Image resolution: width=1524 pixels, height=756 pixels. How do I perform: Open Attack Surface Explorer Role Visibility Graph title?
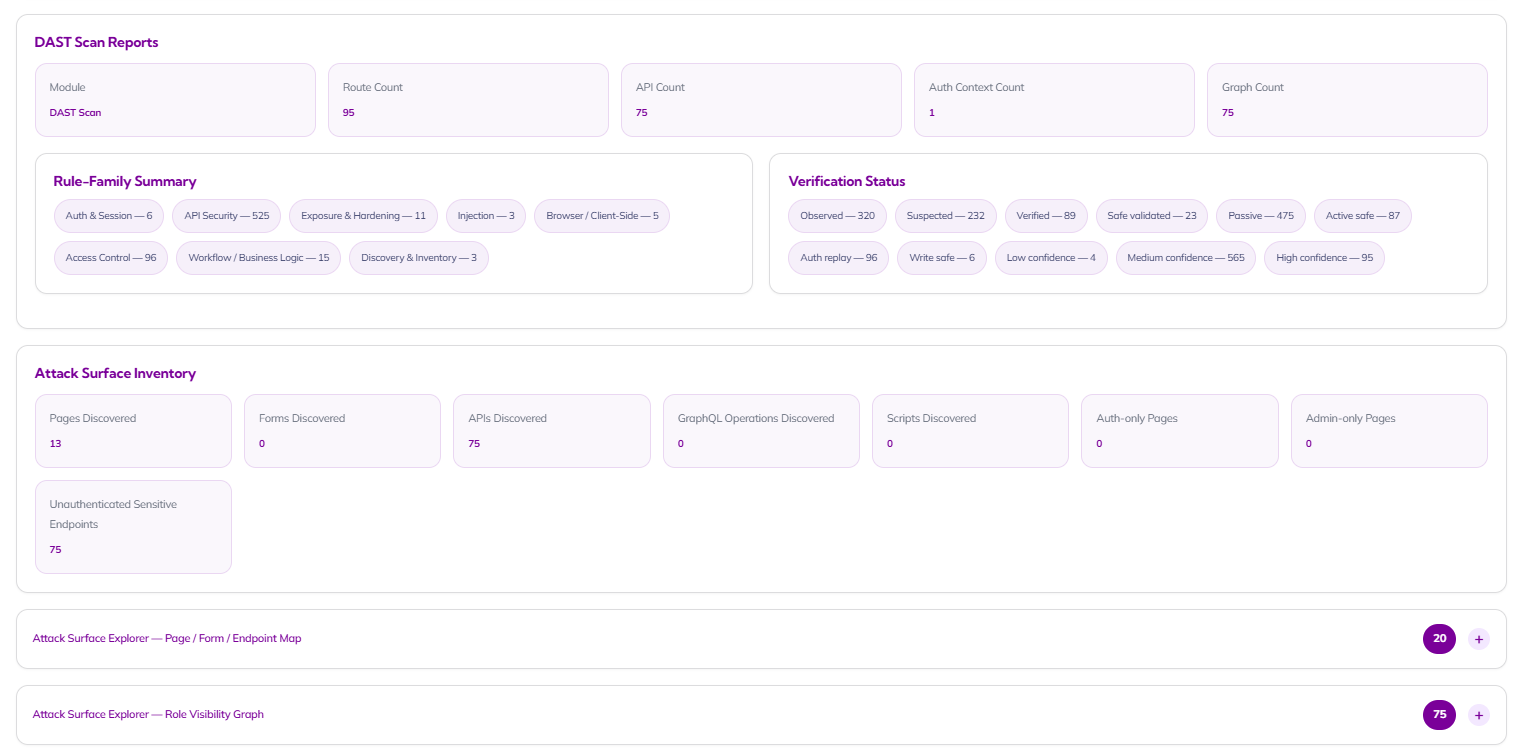coord(148,715)
